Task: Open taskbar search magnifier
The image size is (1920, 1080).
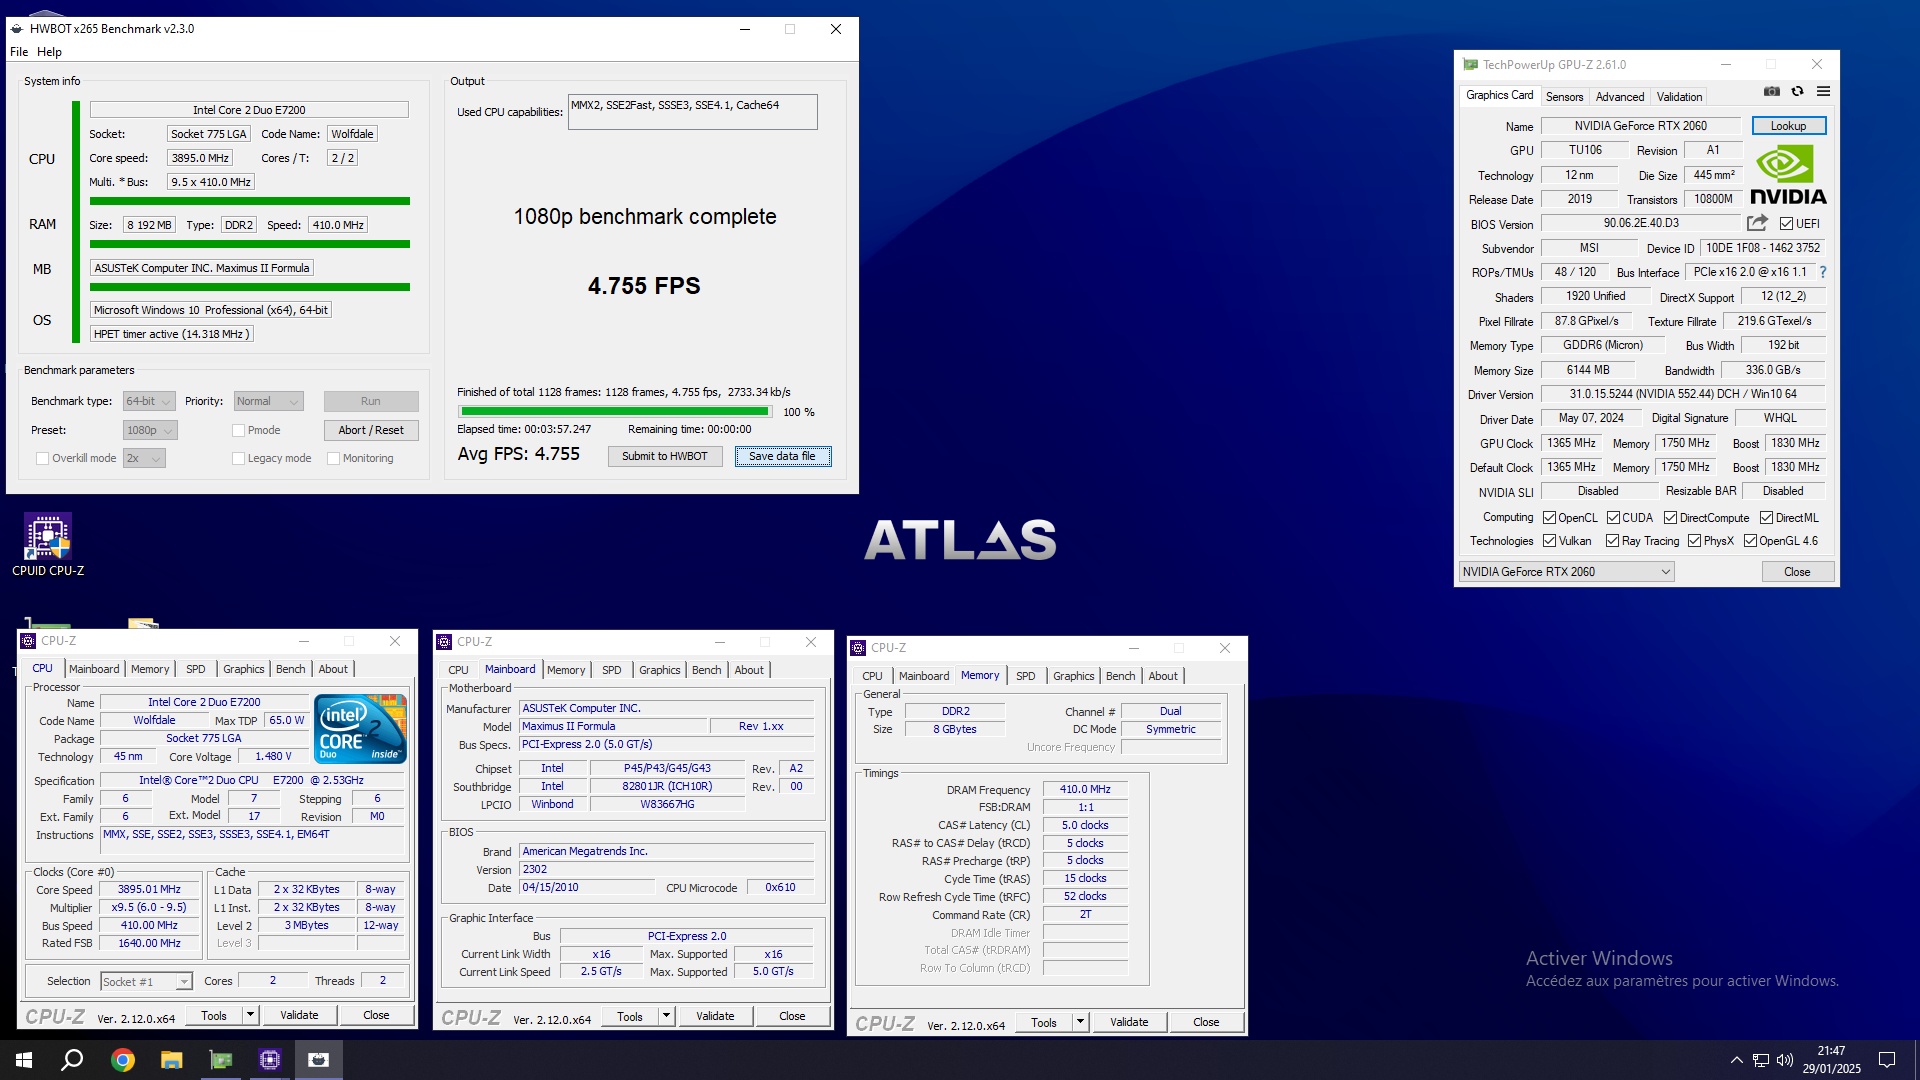Action: click(x=72, y=1060)
